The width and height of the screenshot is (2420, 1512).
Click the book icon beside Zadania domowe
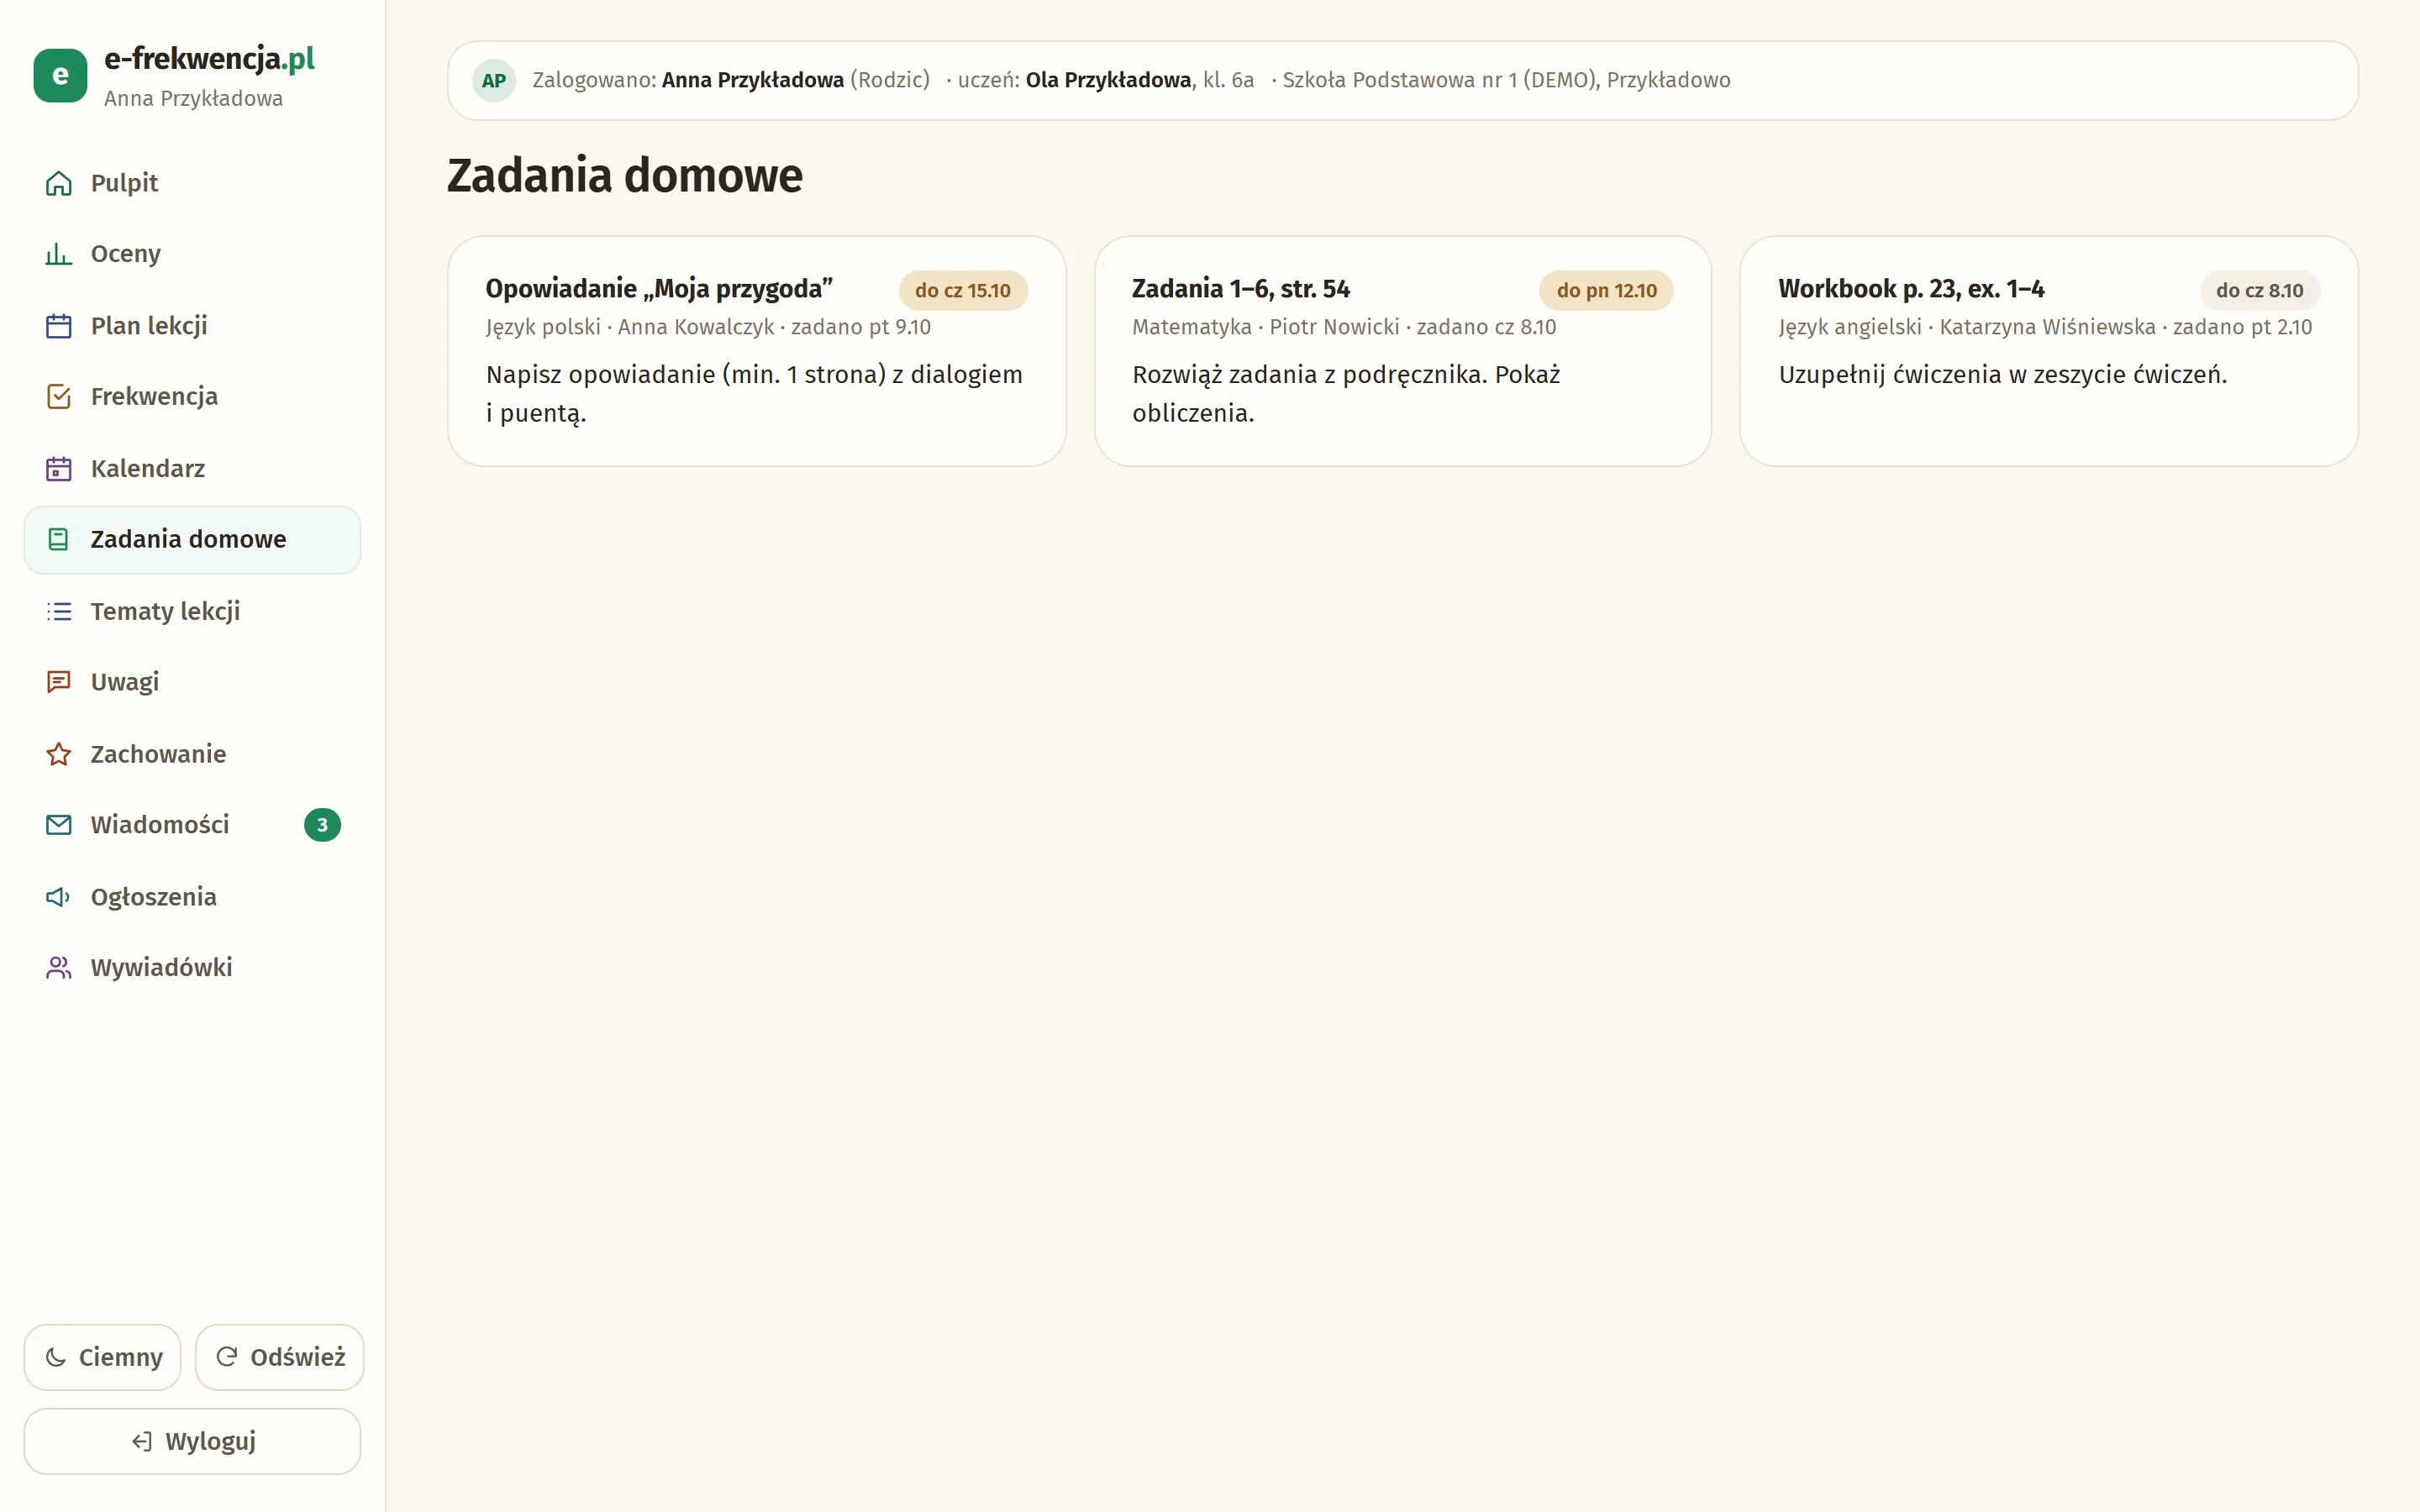click(x=59, y=540)
